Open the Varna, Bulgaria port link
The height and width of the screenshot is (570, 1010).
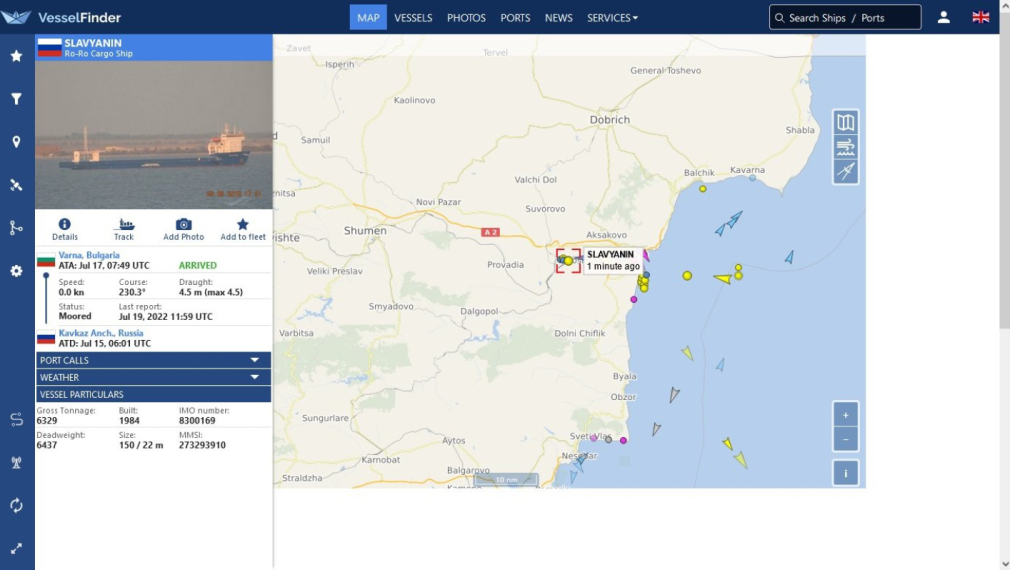pos(89,255)
